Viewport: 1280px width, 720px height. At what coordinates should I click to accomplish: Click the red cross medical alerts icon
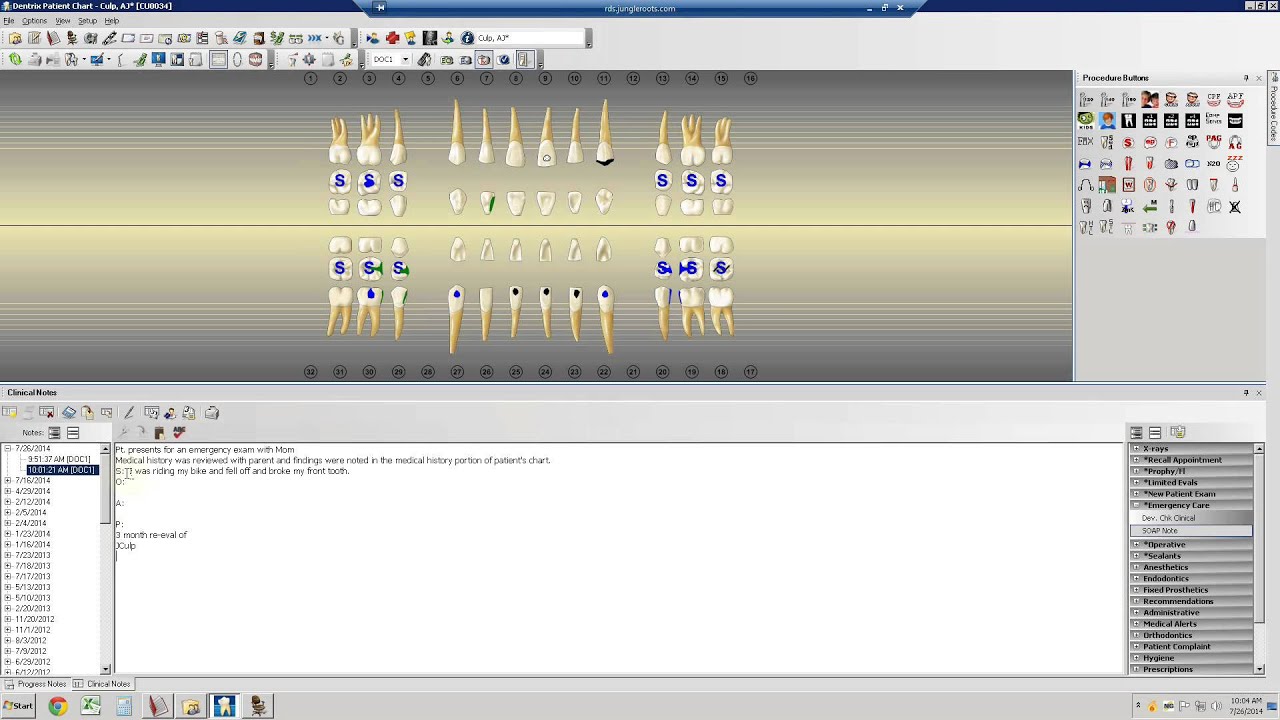point(392,37)
